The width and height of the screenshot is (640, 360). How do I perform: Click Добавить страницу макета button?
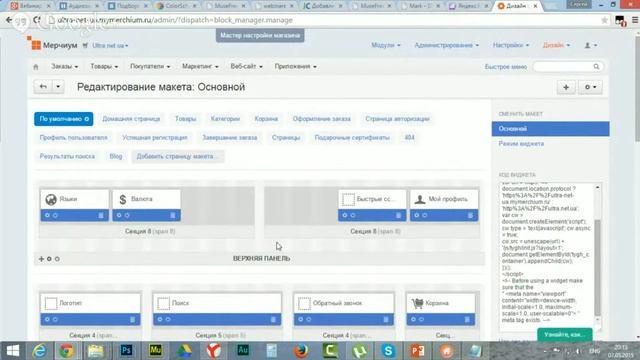(178, 156)
